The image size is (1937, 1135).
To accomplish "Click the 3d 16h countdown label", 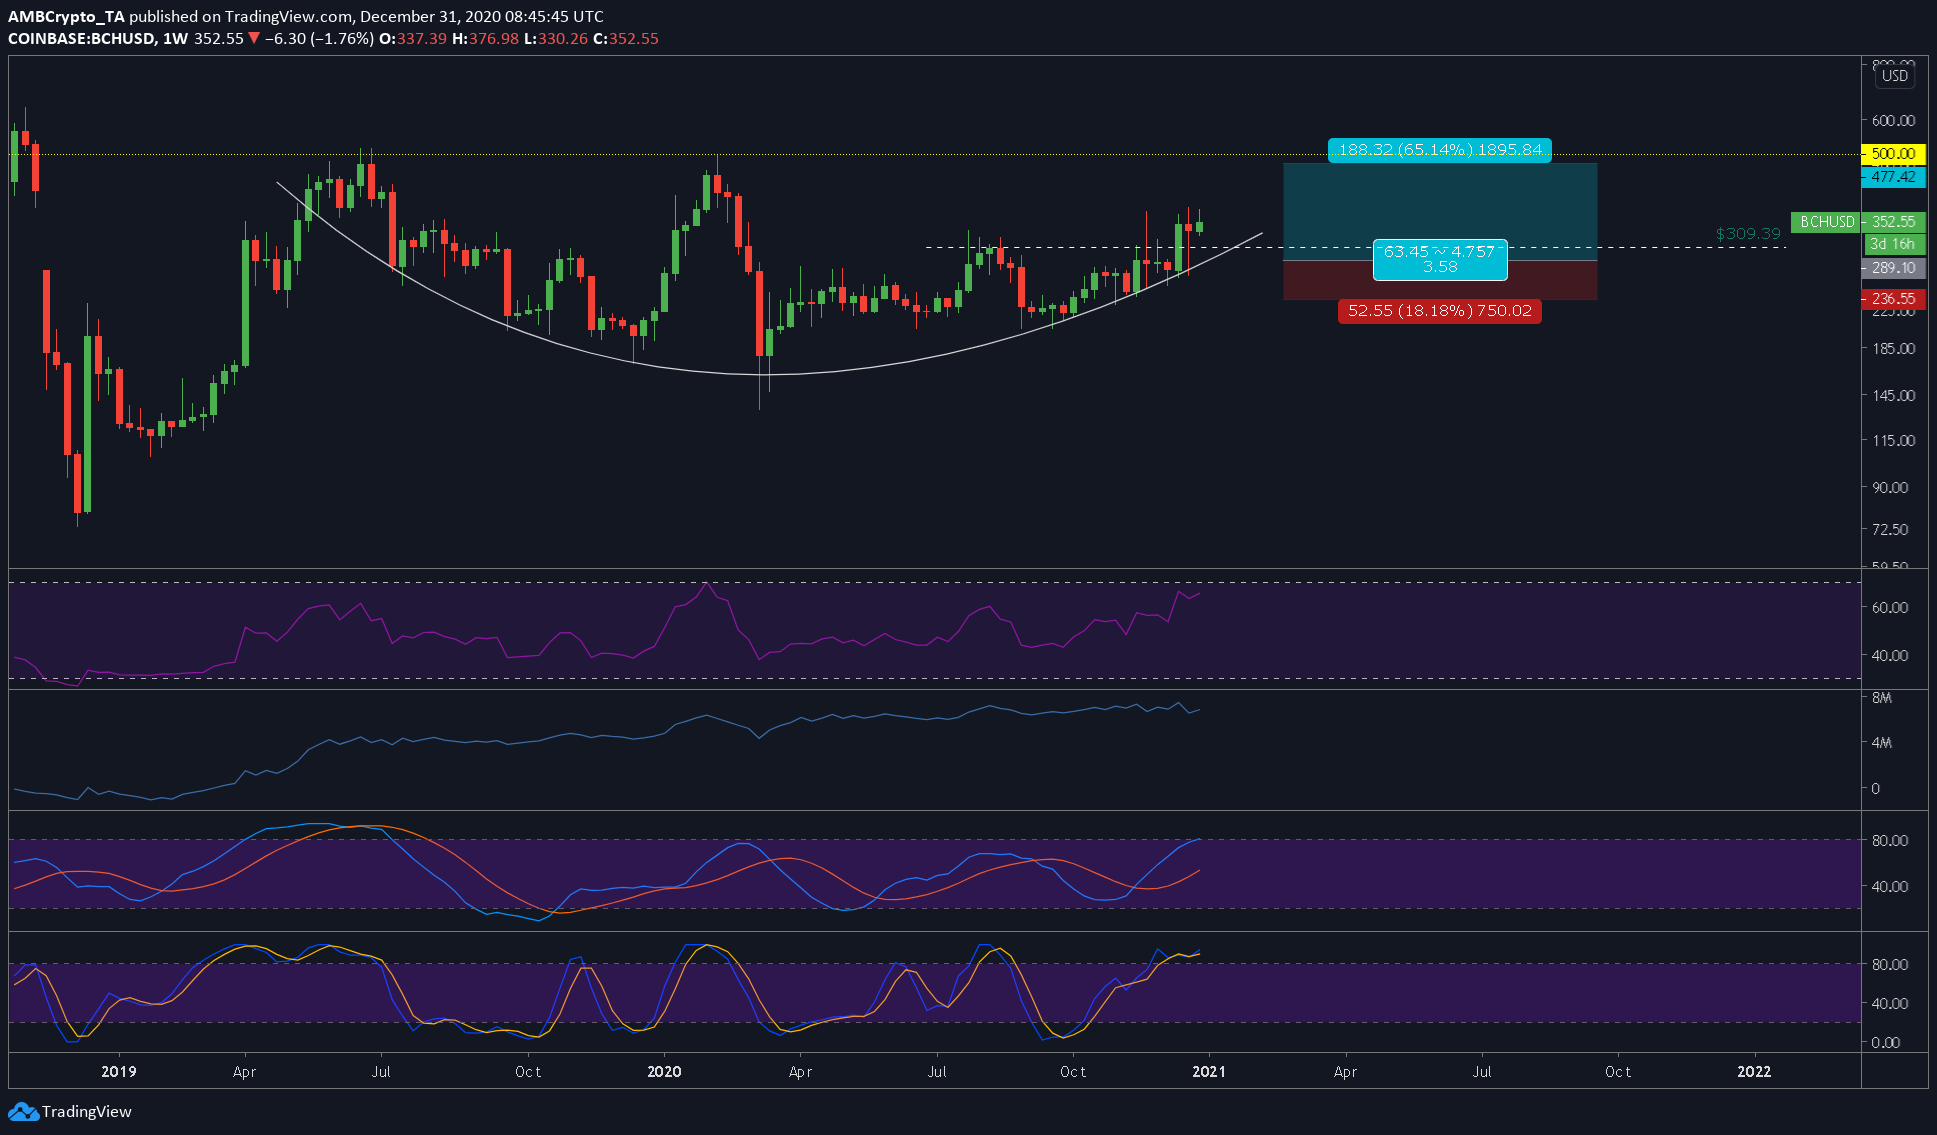I will [1893, 244].
